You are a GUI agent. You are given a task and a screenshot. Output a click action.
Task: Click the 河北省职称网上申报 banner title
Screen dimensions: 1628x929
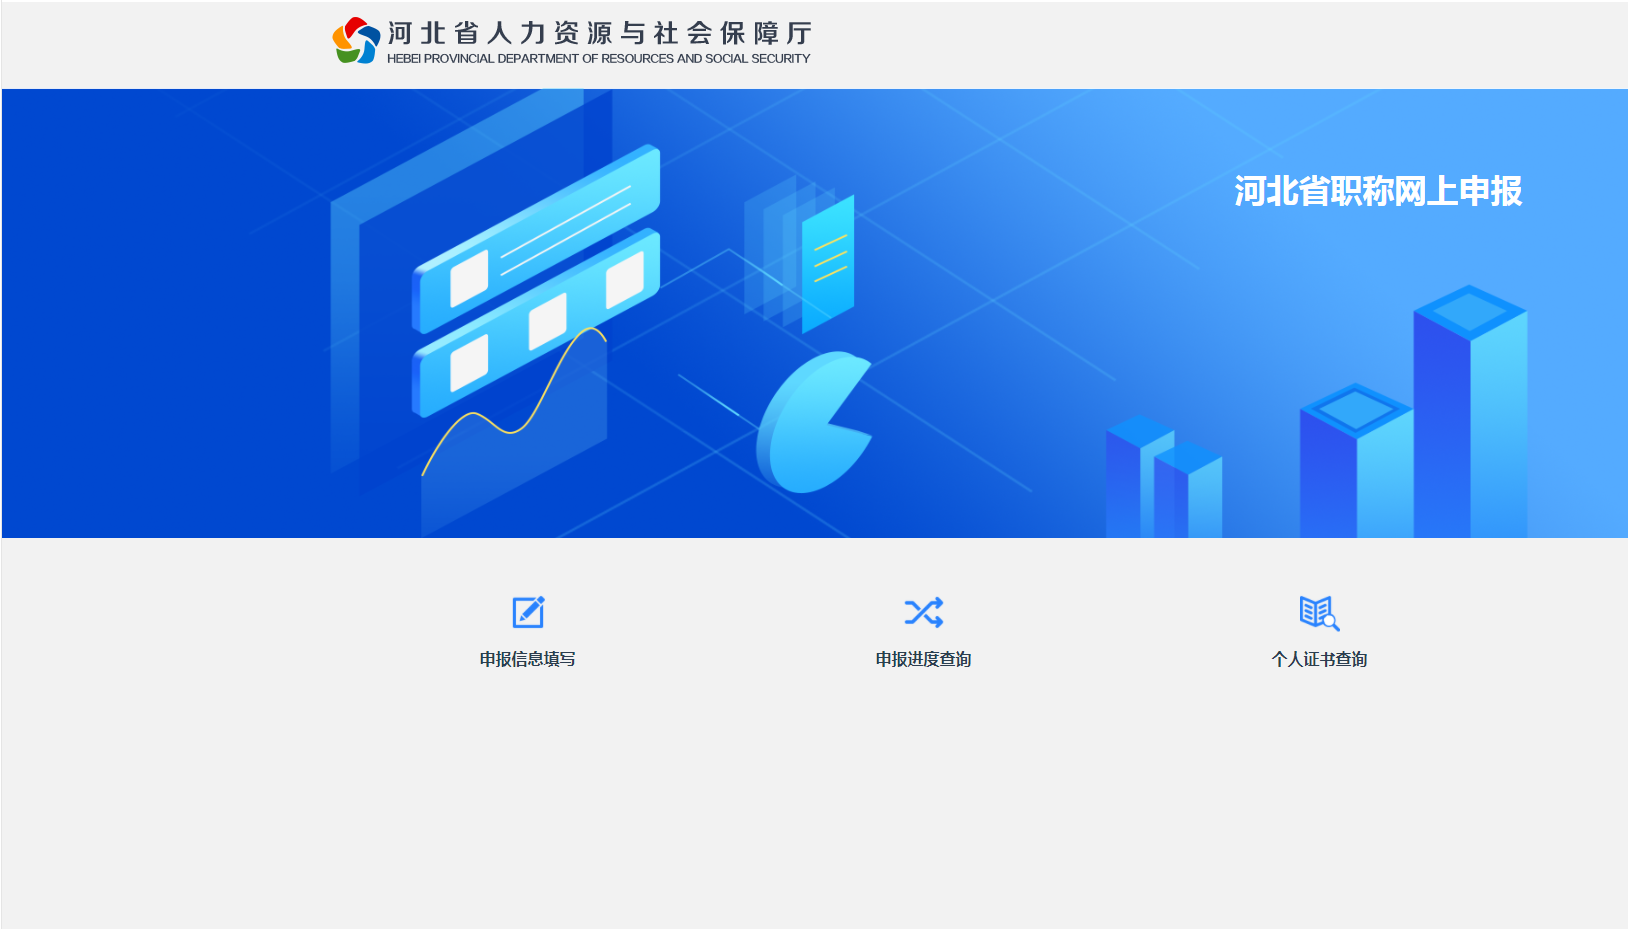[x=1377, y=191]
